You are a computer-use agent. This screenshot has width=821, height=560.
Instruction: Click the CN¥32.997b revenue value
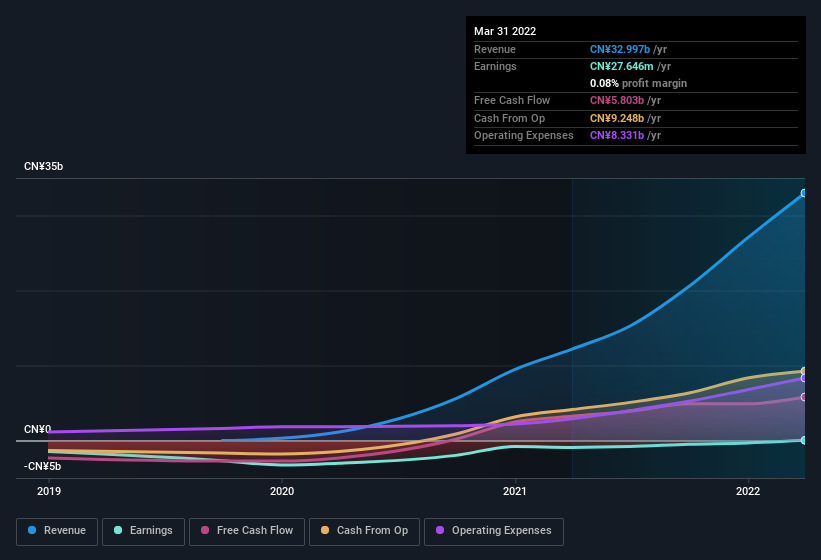(620, 49)
